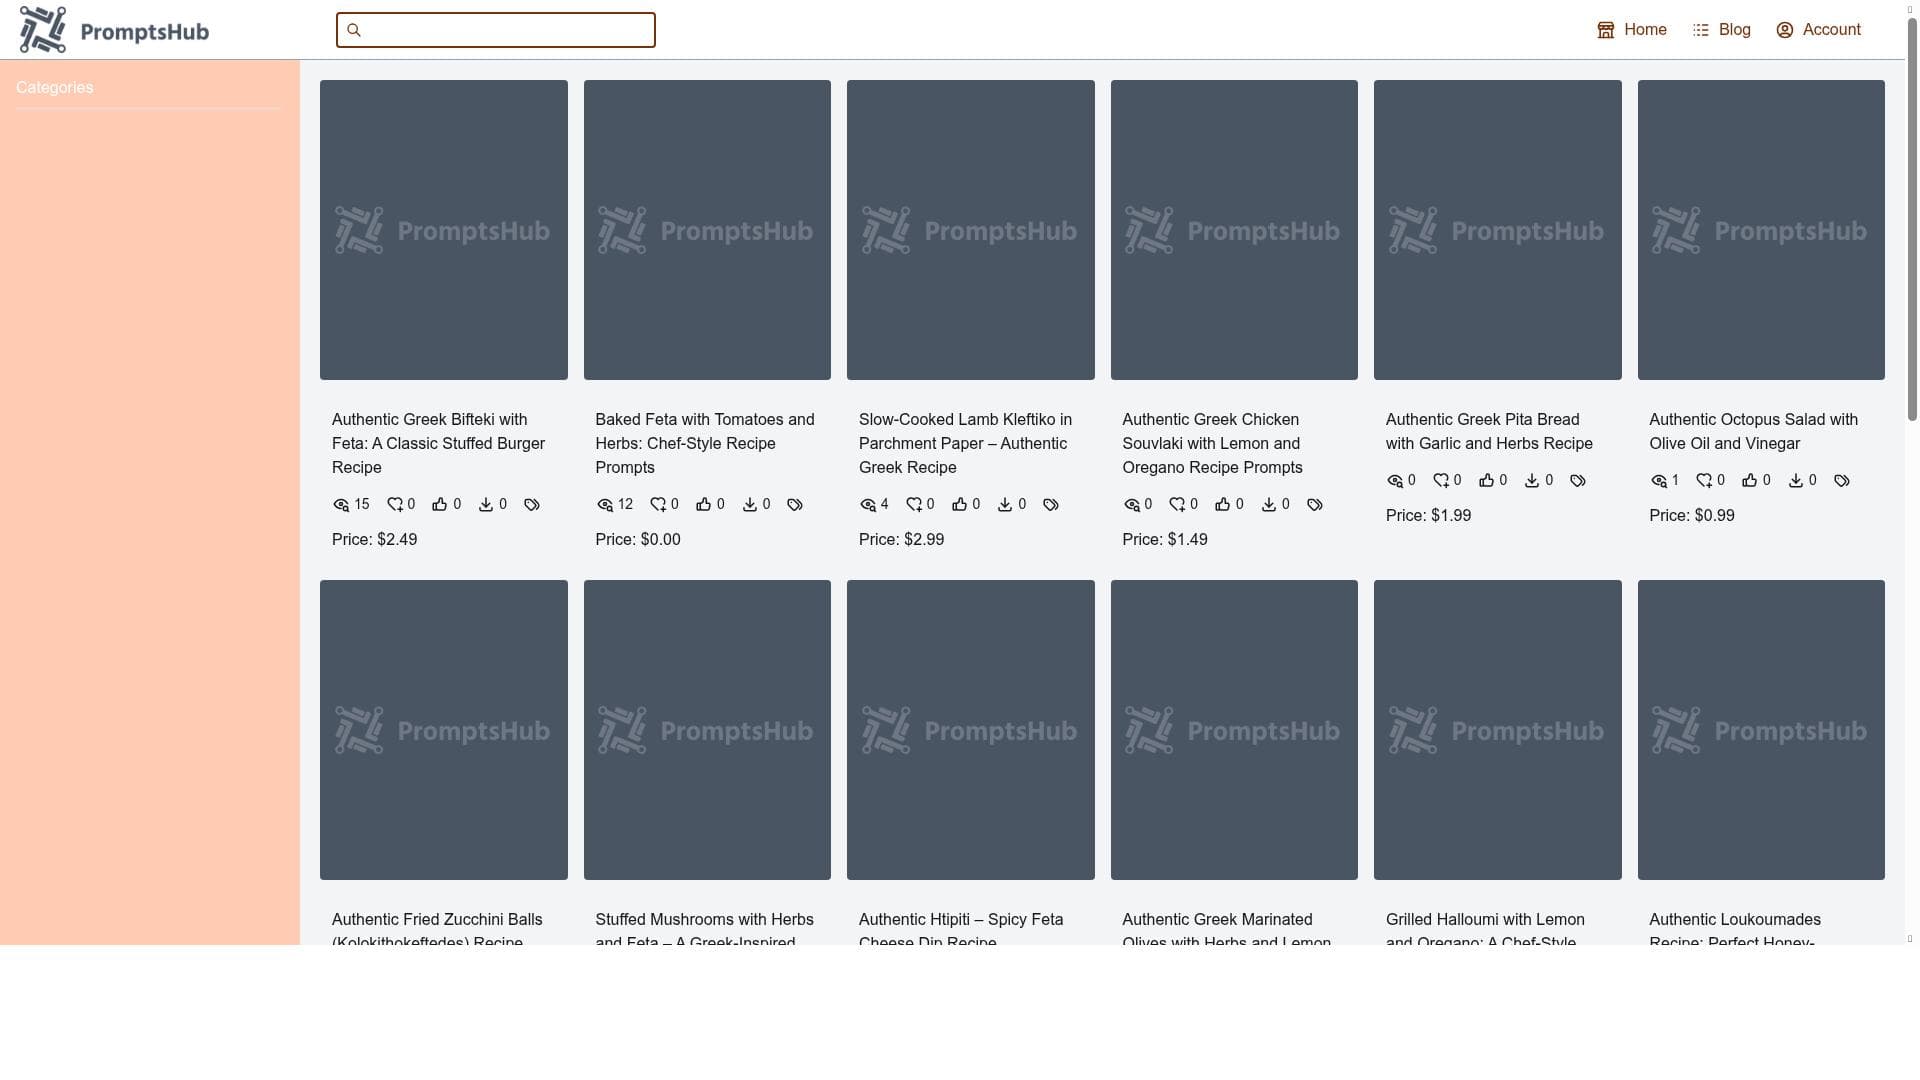Click the Blog list icon

tap(1701, 30)
